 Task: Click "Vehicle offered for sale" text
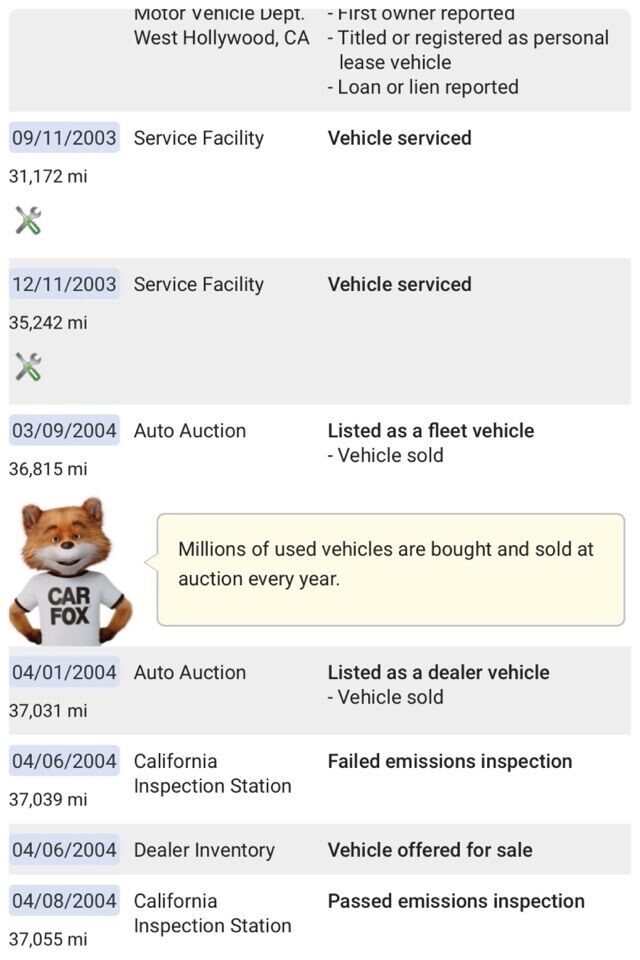pos(430,850)
